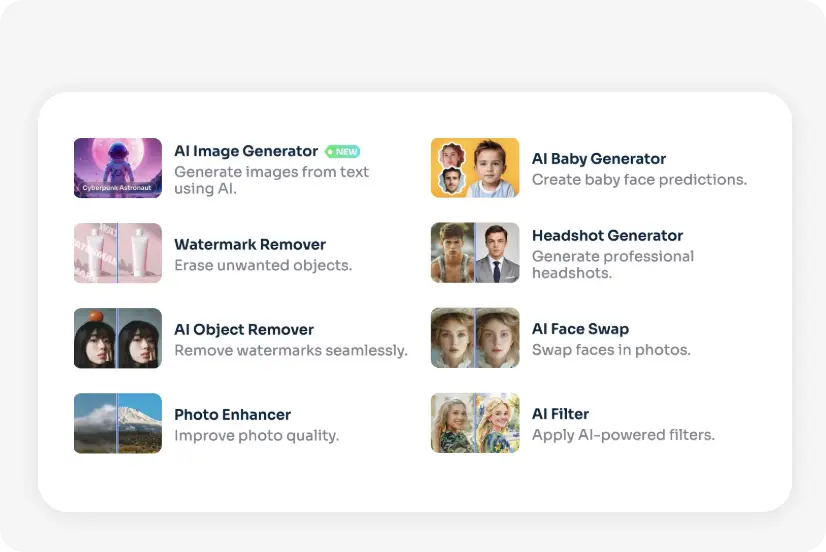The image size is (826, 552).
Task: Click the AI Filter cartoon thumbnail
Action: pyautogui.click(x=475, y=423)
